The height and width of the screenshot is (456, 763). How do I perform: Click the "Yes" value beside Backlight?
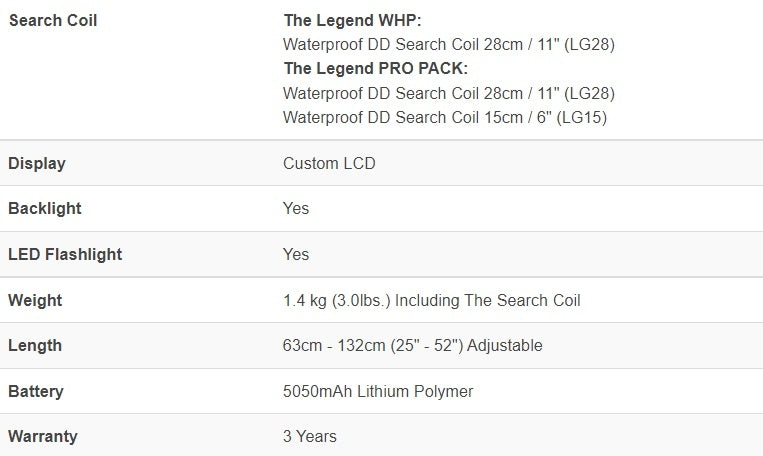(x=296, y=209)
